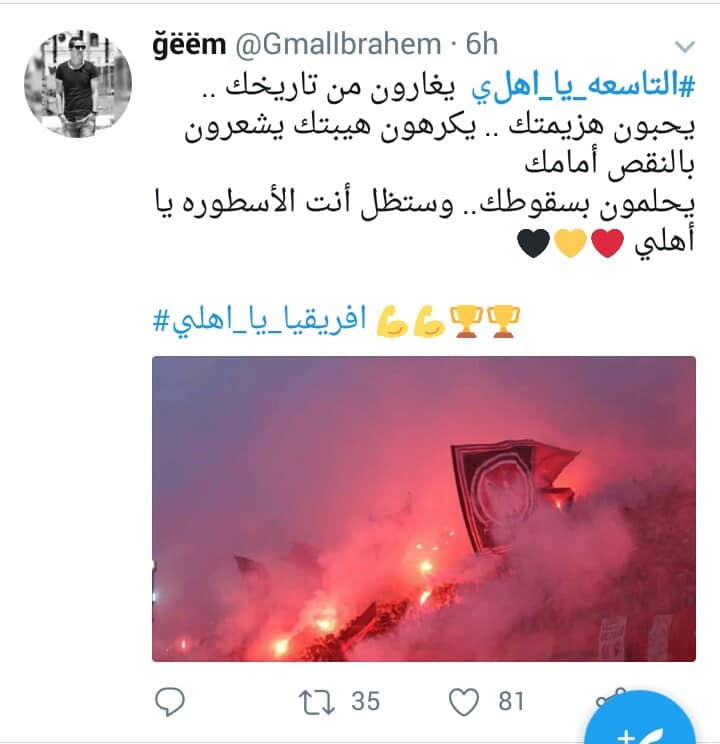Open the @GmalIbrahem handle link
The height and width of the screenshot is (744, 720).
point(338,45)
